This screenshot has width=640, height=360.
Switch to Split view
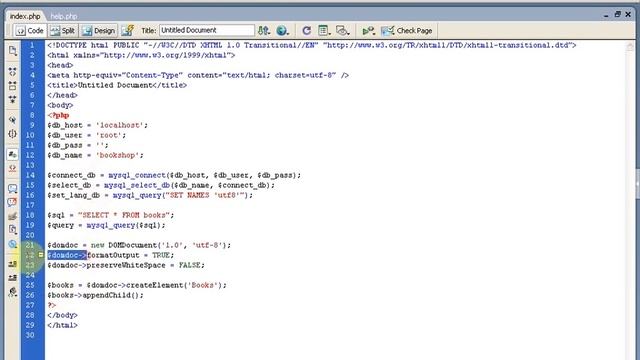tap(62, 31)
